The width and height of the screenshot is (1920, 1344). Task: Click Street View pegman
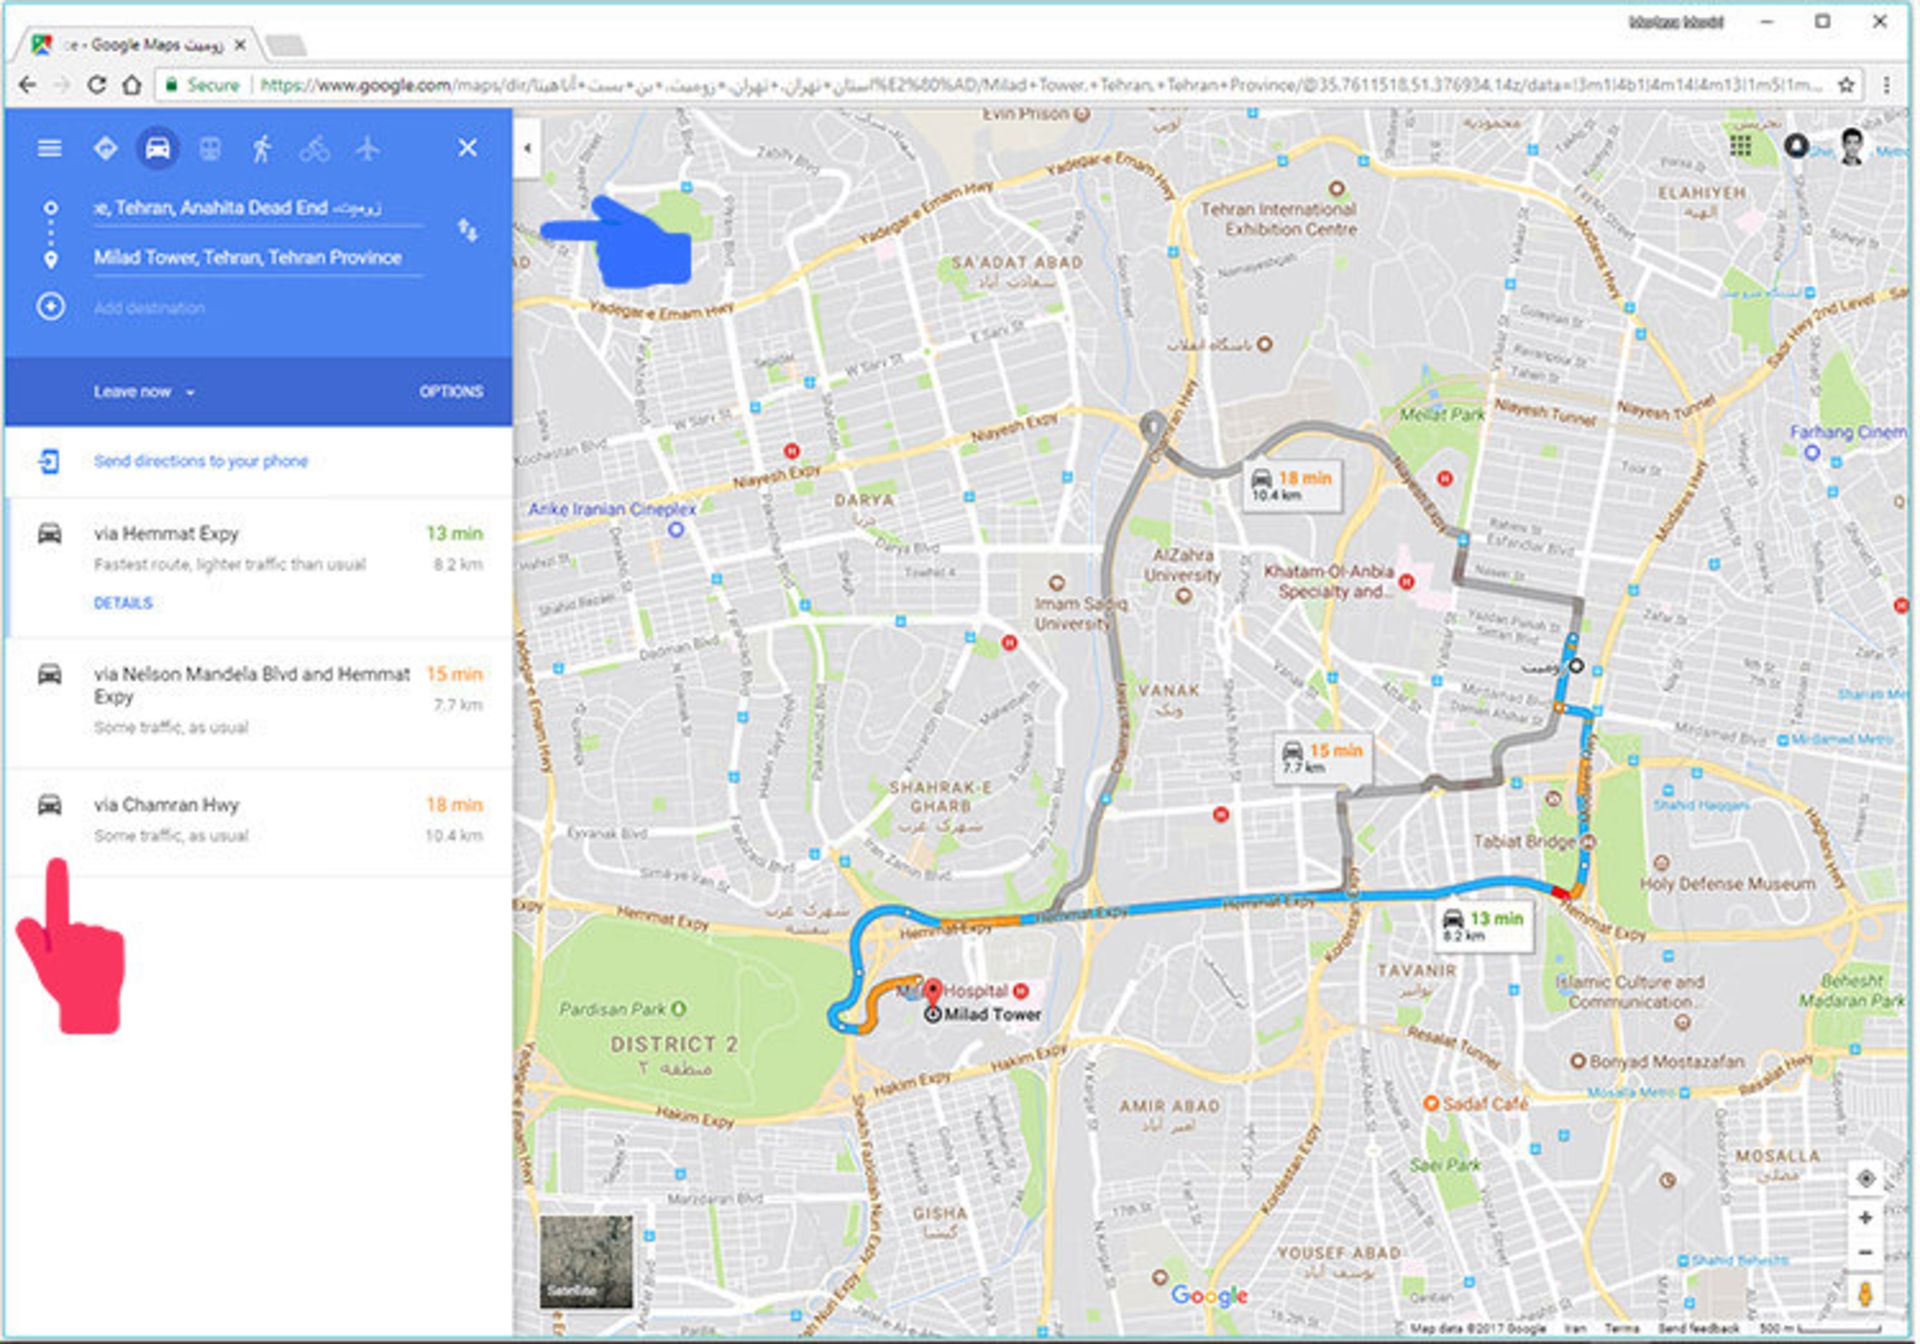(x=1865, y=1294)
